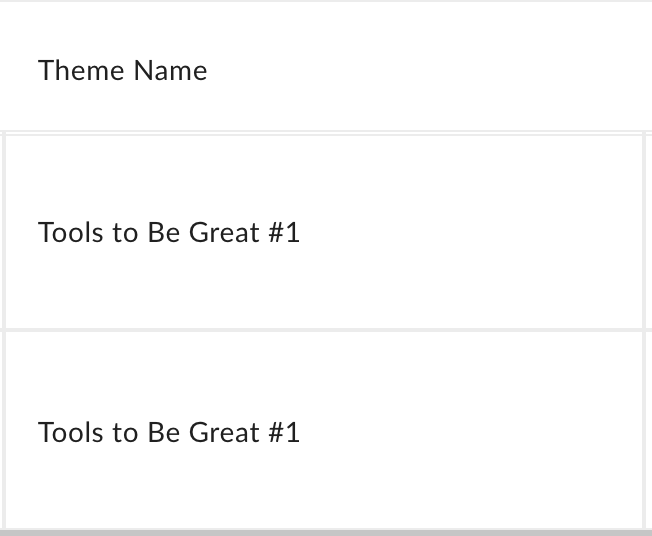
Task: Click "Great" in the last data row
Action: [x=225, y=432]
